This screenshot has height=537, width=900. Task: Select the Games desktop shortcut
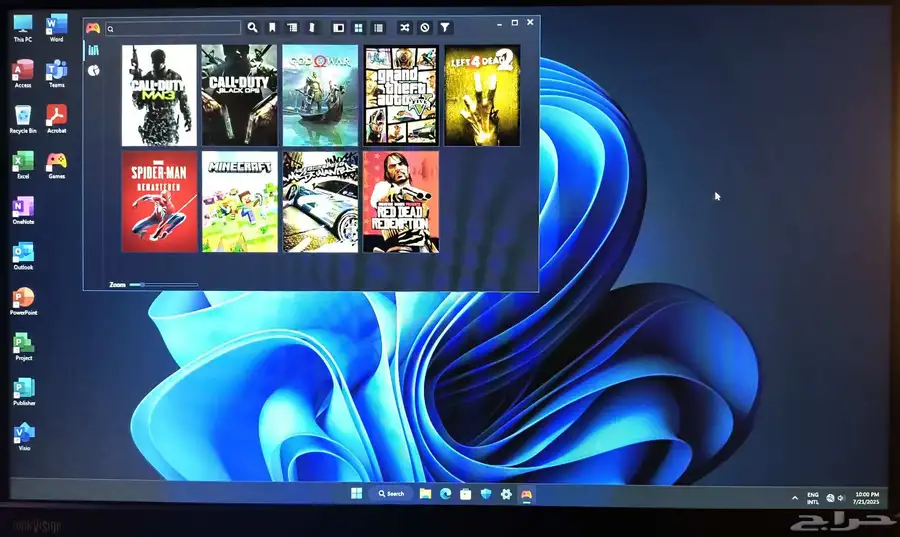[56, 165]
